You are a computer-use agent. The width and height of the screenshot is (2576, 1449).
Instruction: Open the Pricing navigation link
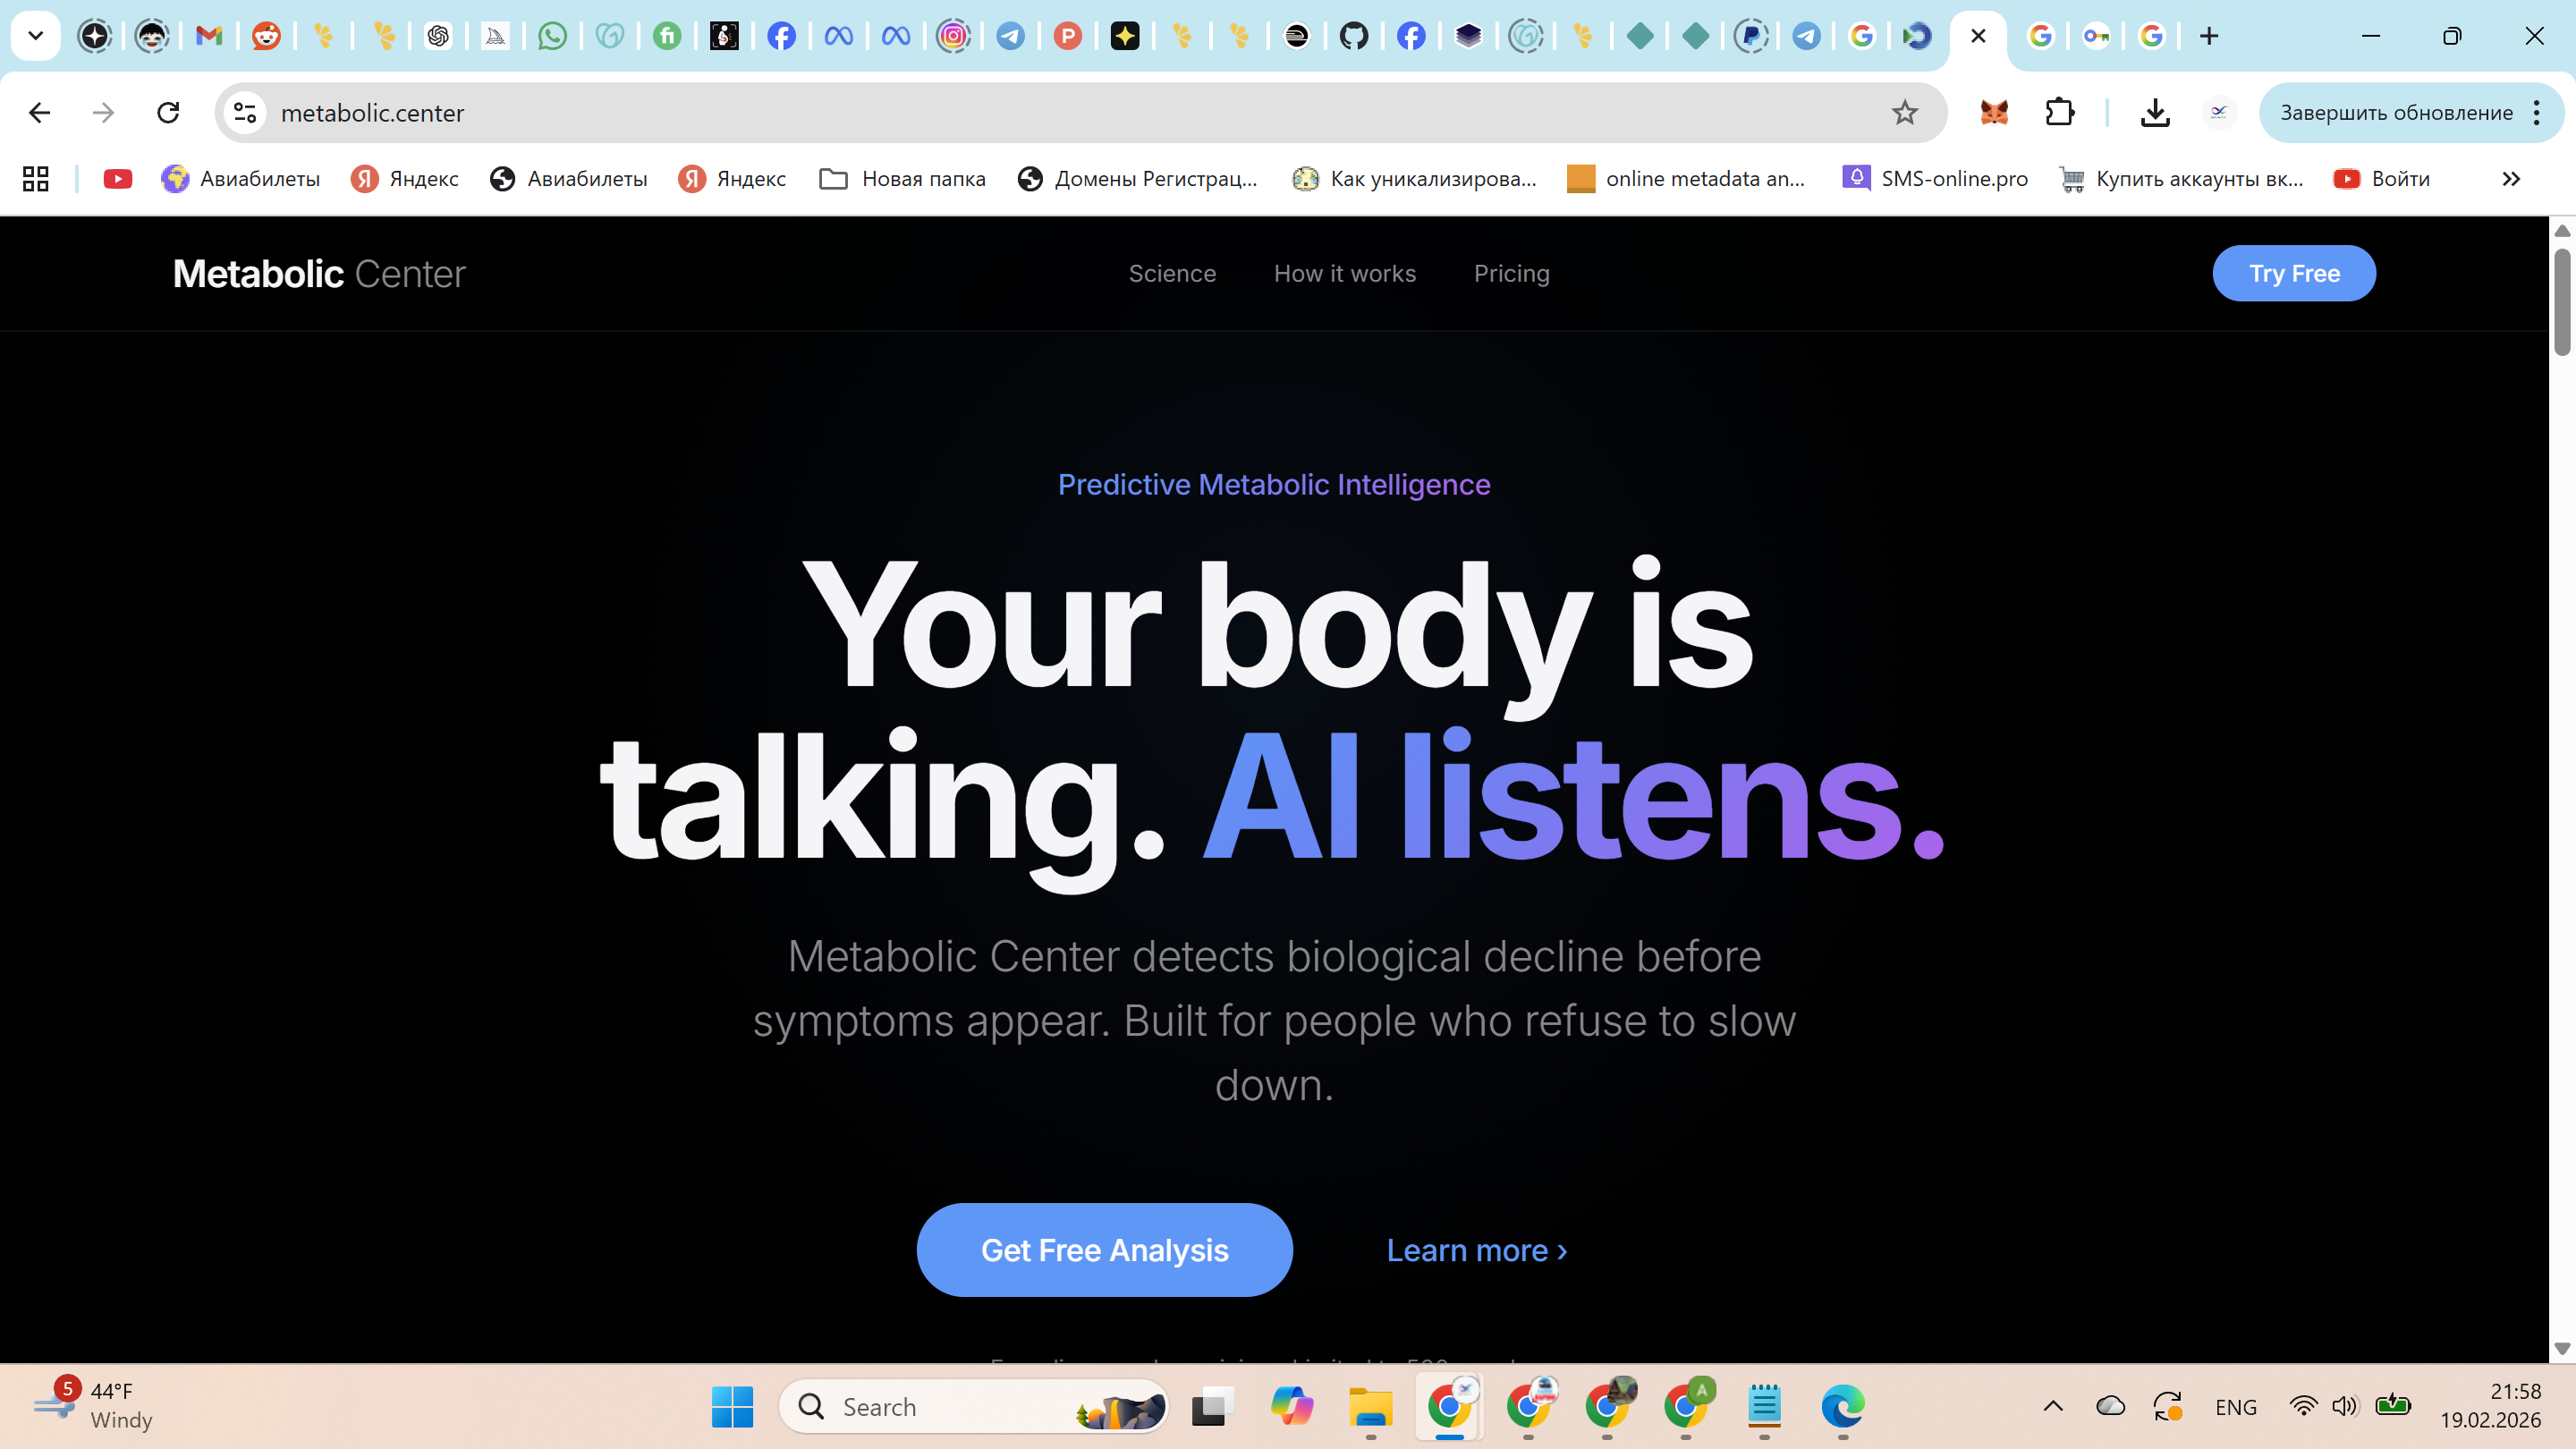(1511, 274)
